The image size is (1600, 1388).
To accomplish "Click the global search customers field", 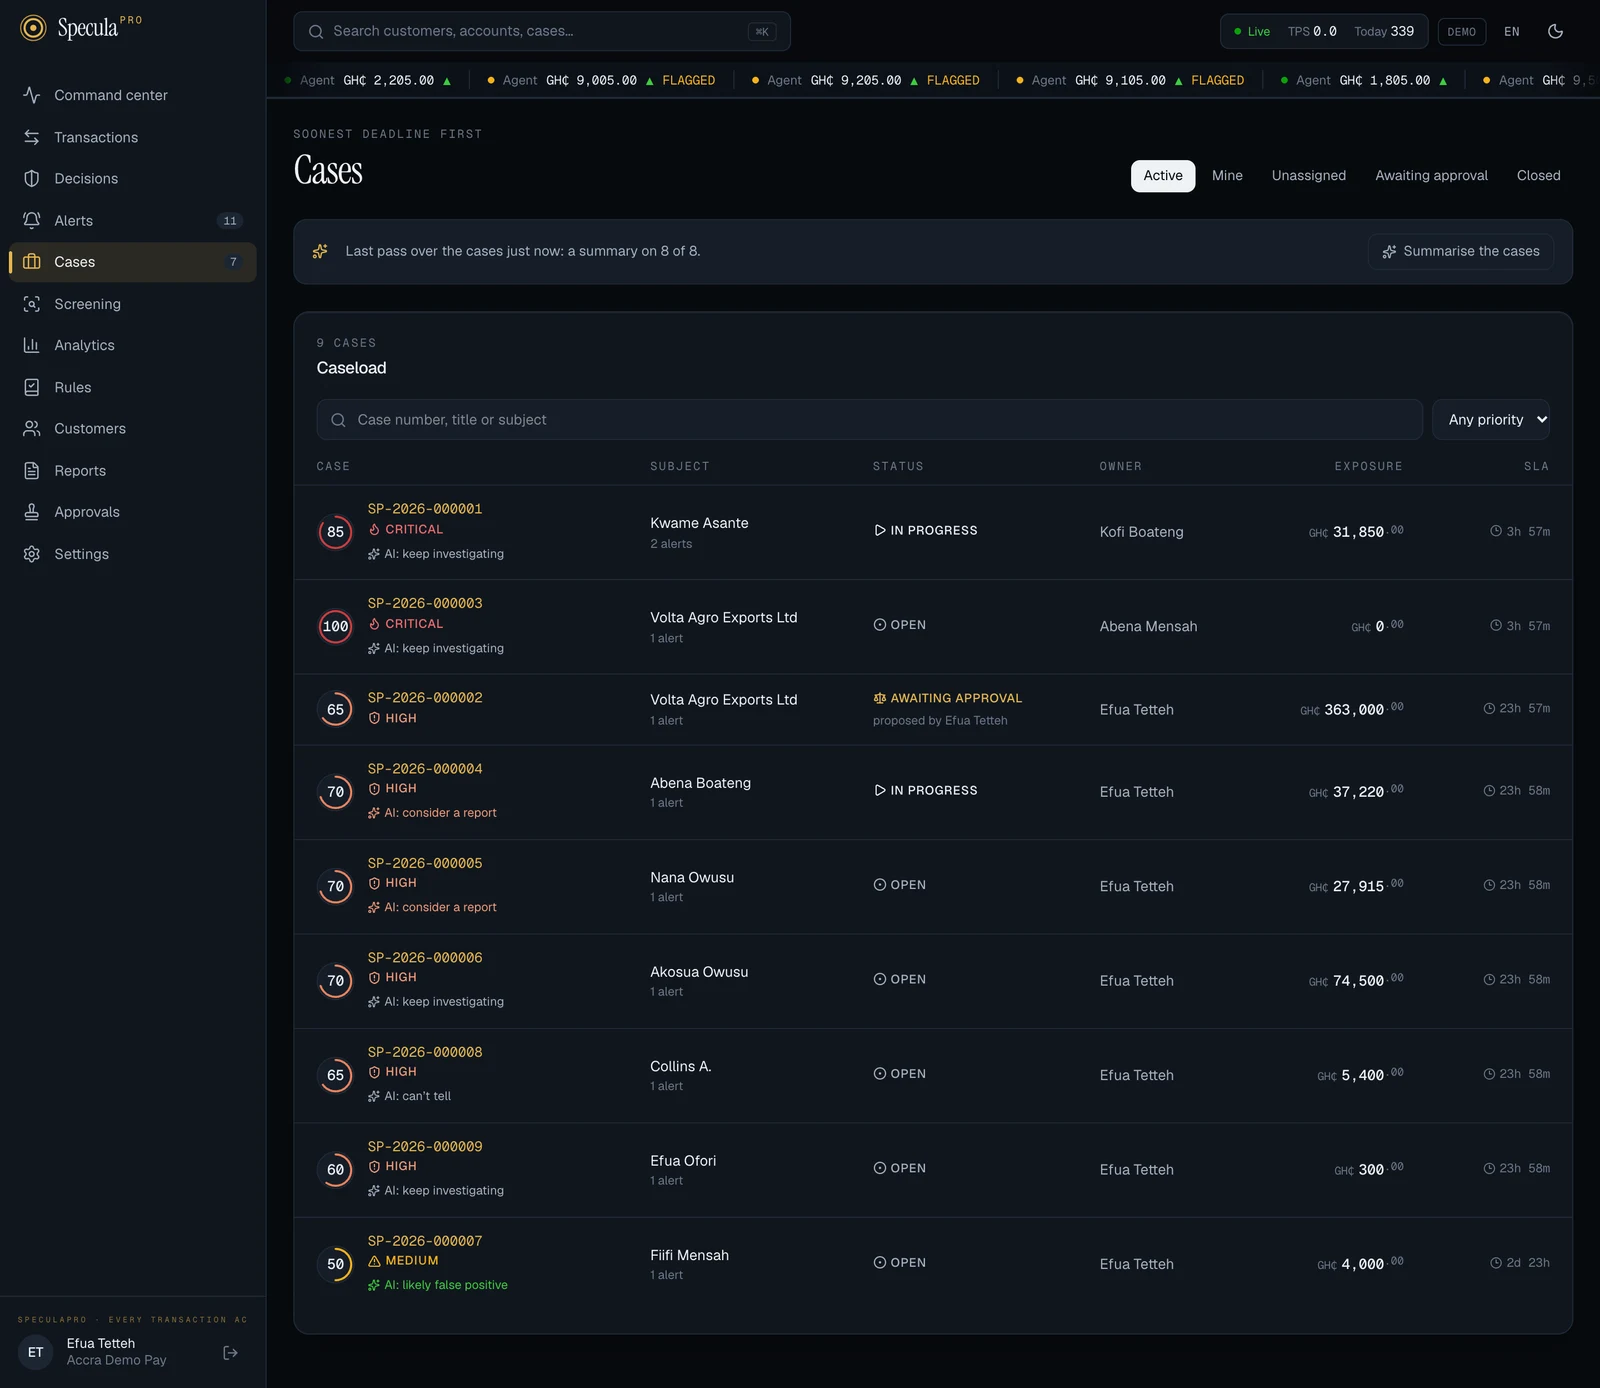I will 541,31.
